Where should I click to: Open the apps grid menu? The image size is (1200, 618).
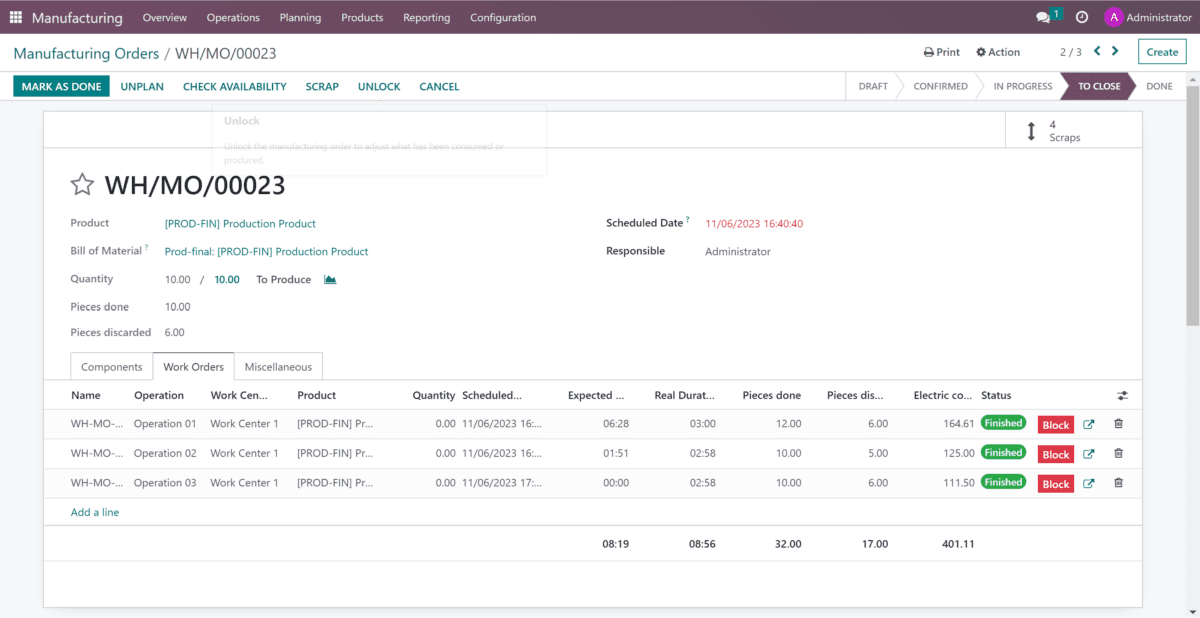15,17
